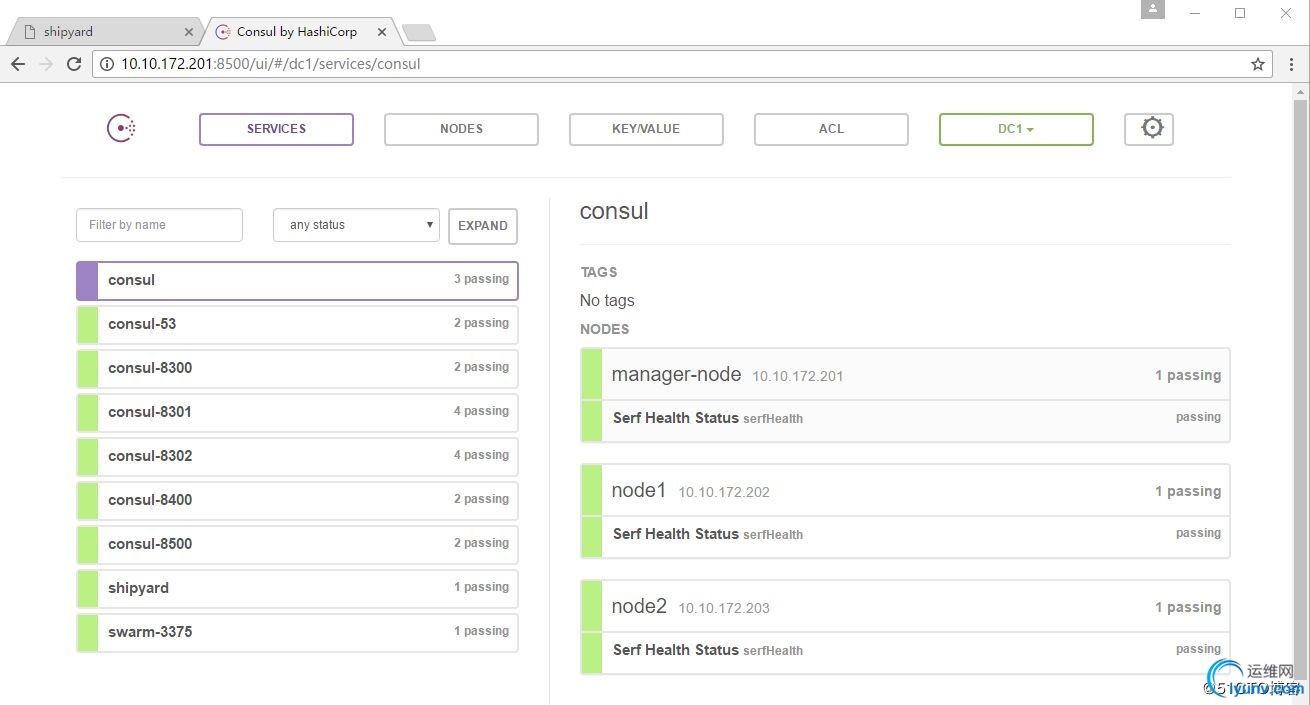
Task: Open the any status filter dropdown
Action: (x=357, y=225)
